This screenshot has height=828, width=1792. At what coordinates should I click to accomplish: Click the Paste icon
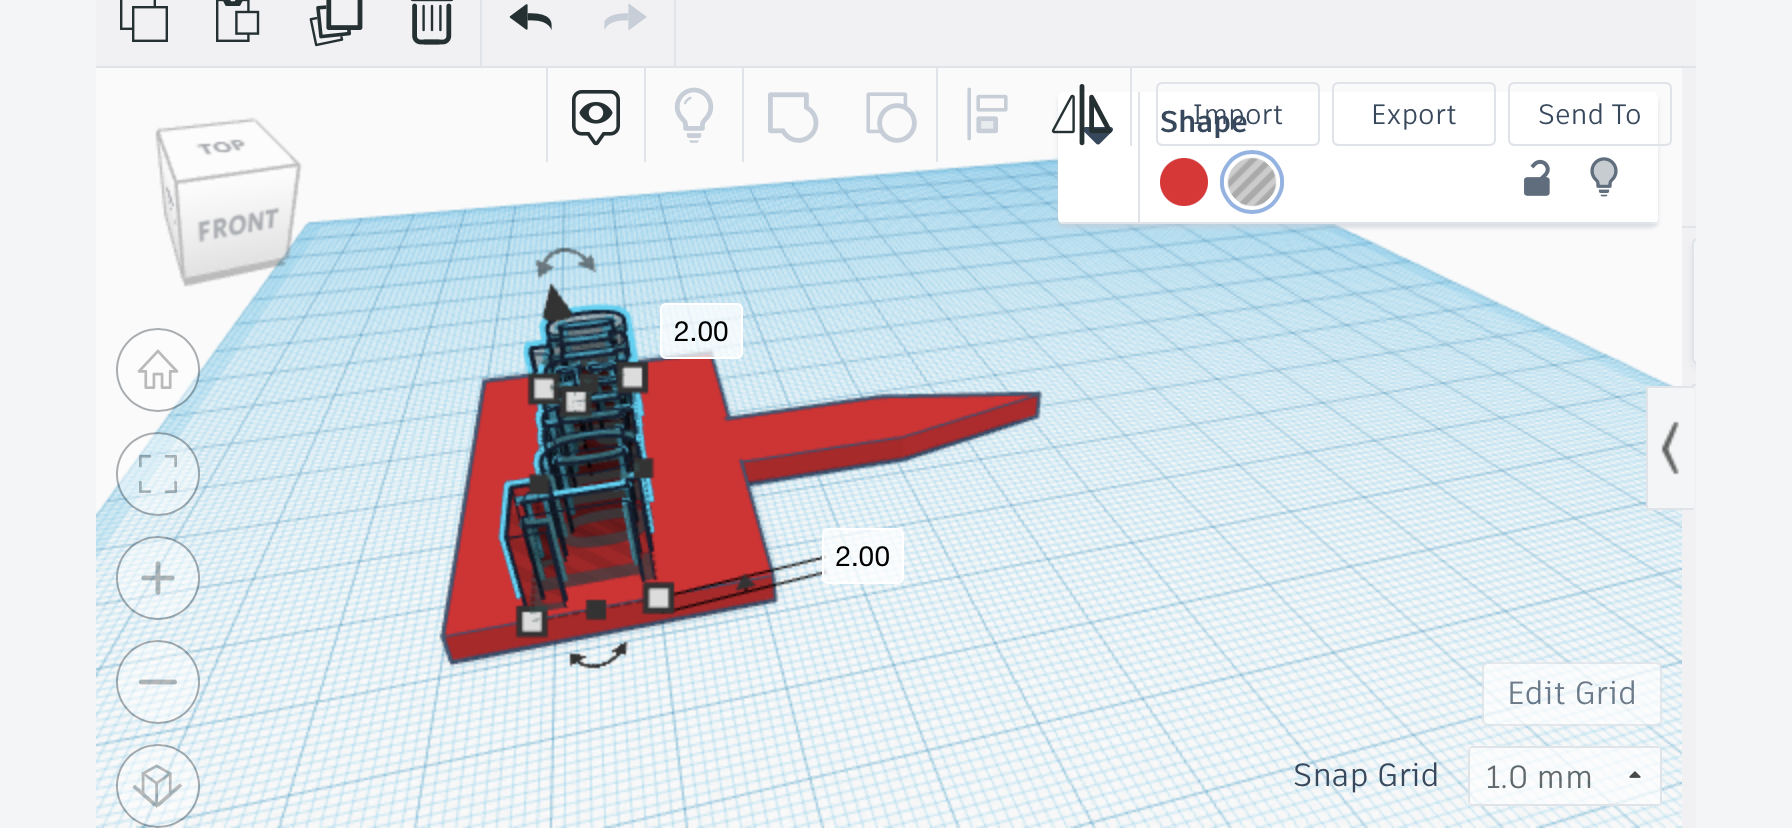point(238,20)
